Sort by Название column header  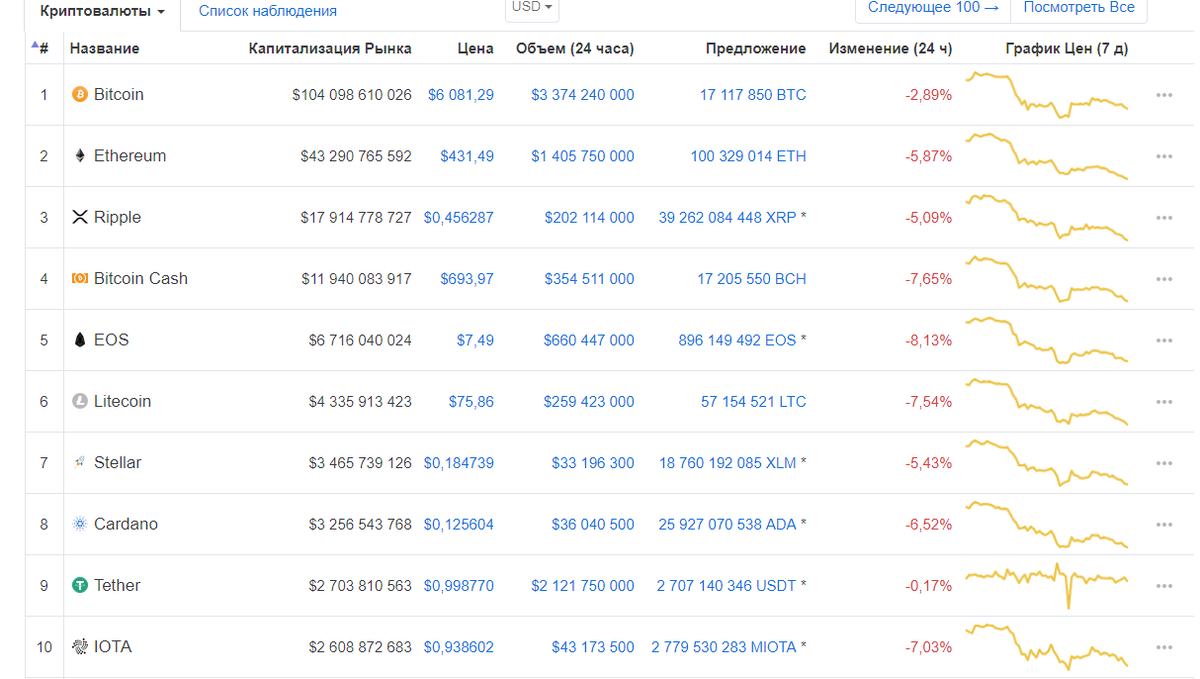click(x=104, y=48)
